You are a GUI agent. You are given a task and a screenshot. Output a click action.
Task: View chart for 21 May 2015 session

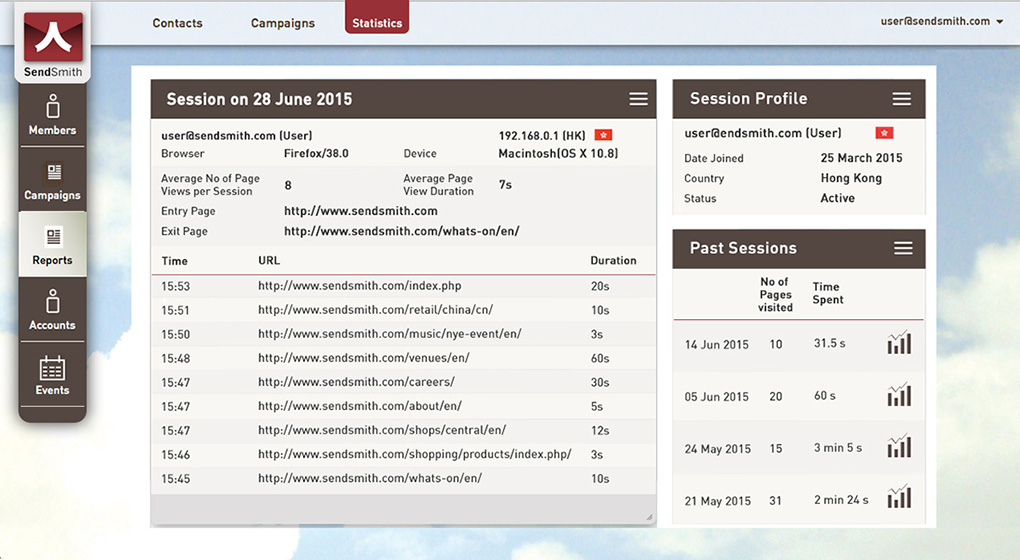[x=899, y=497]
